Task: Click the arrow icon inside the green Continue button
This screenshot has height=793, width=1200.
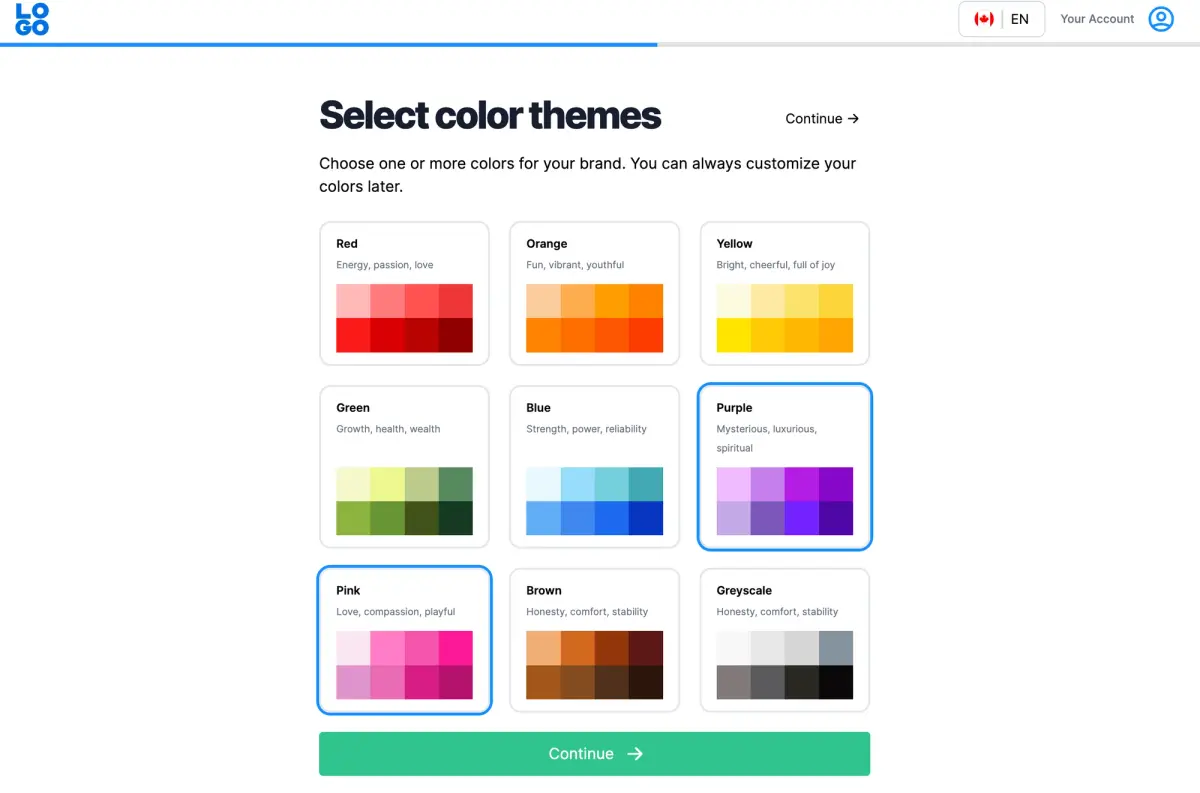Action: coord(636,754)
